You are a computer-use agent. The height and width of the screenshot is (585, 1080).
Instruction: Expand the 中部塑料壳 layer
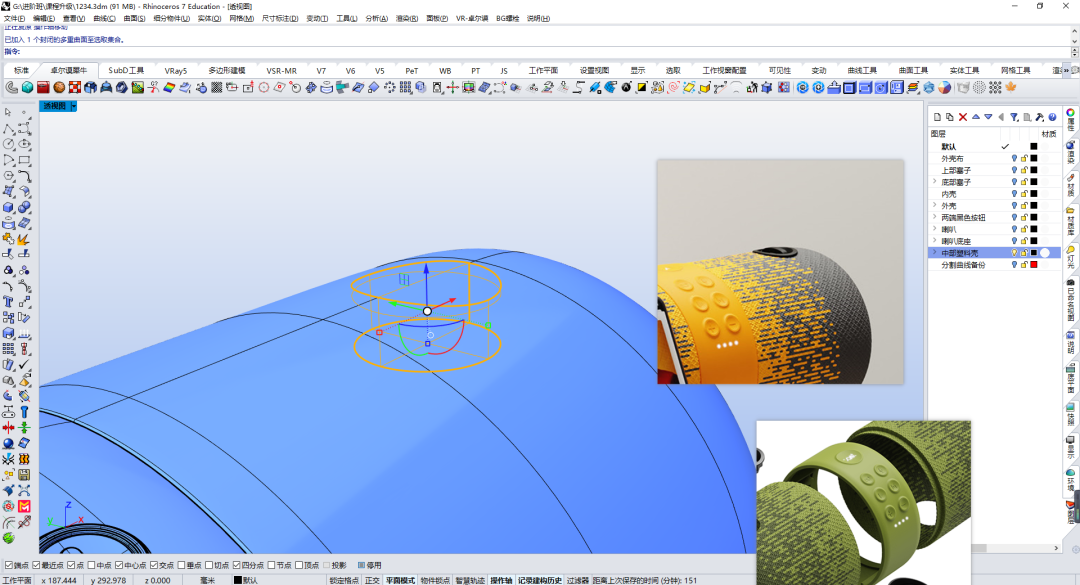935,253
